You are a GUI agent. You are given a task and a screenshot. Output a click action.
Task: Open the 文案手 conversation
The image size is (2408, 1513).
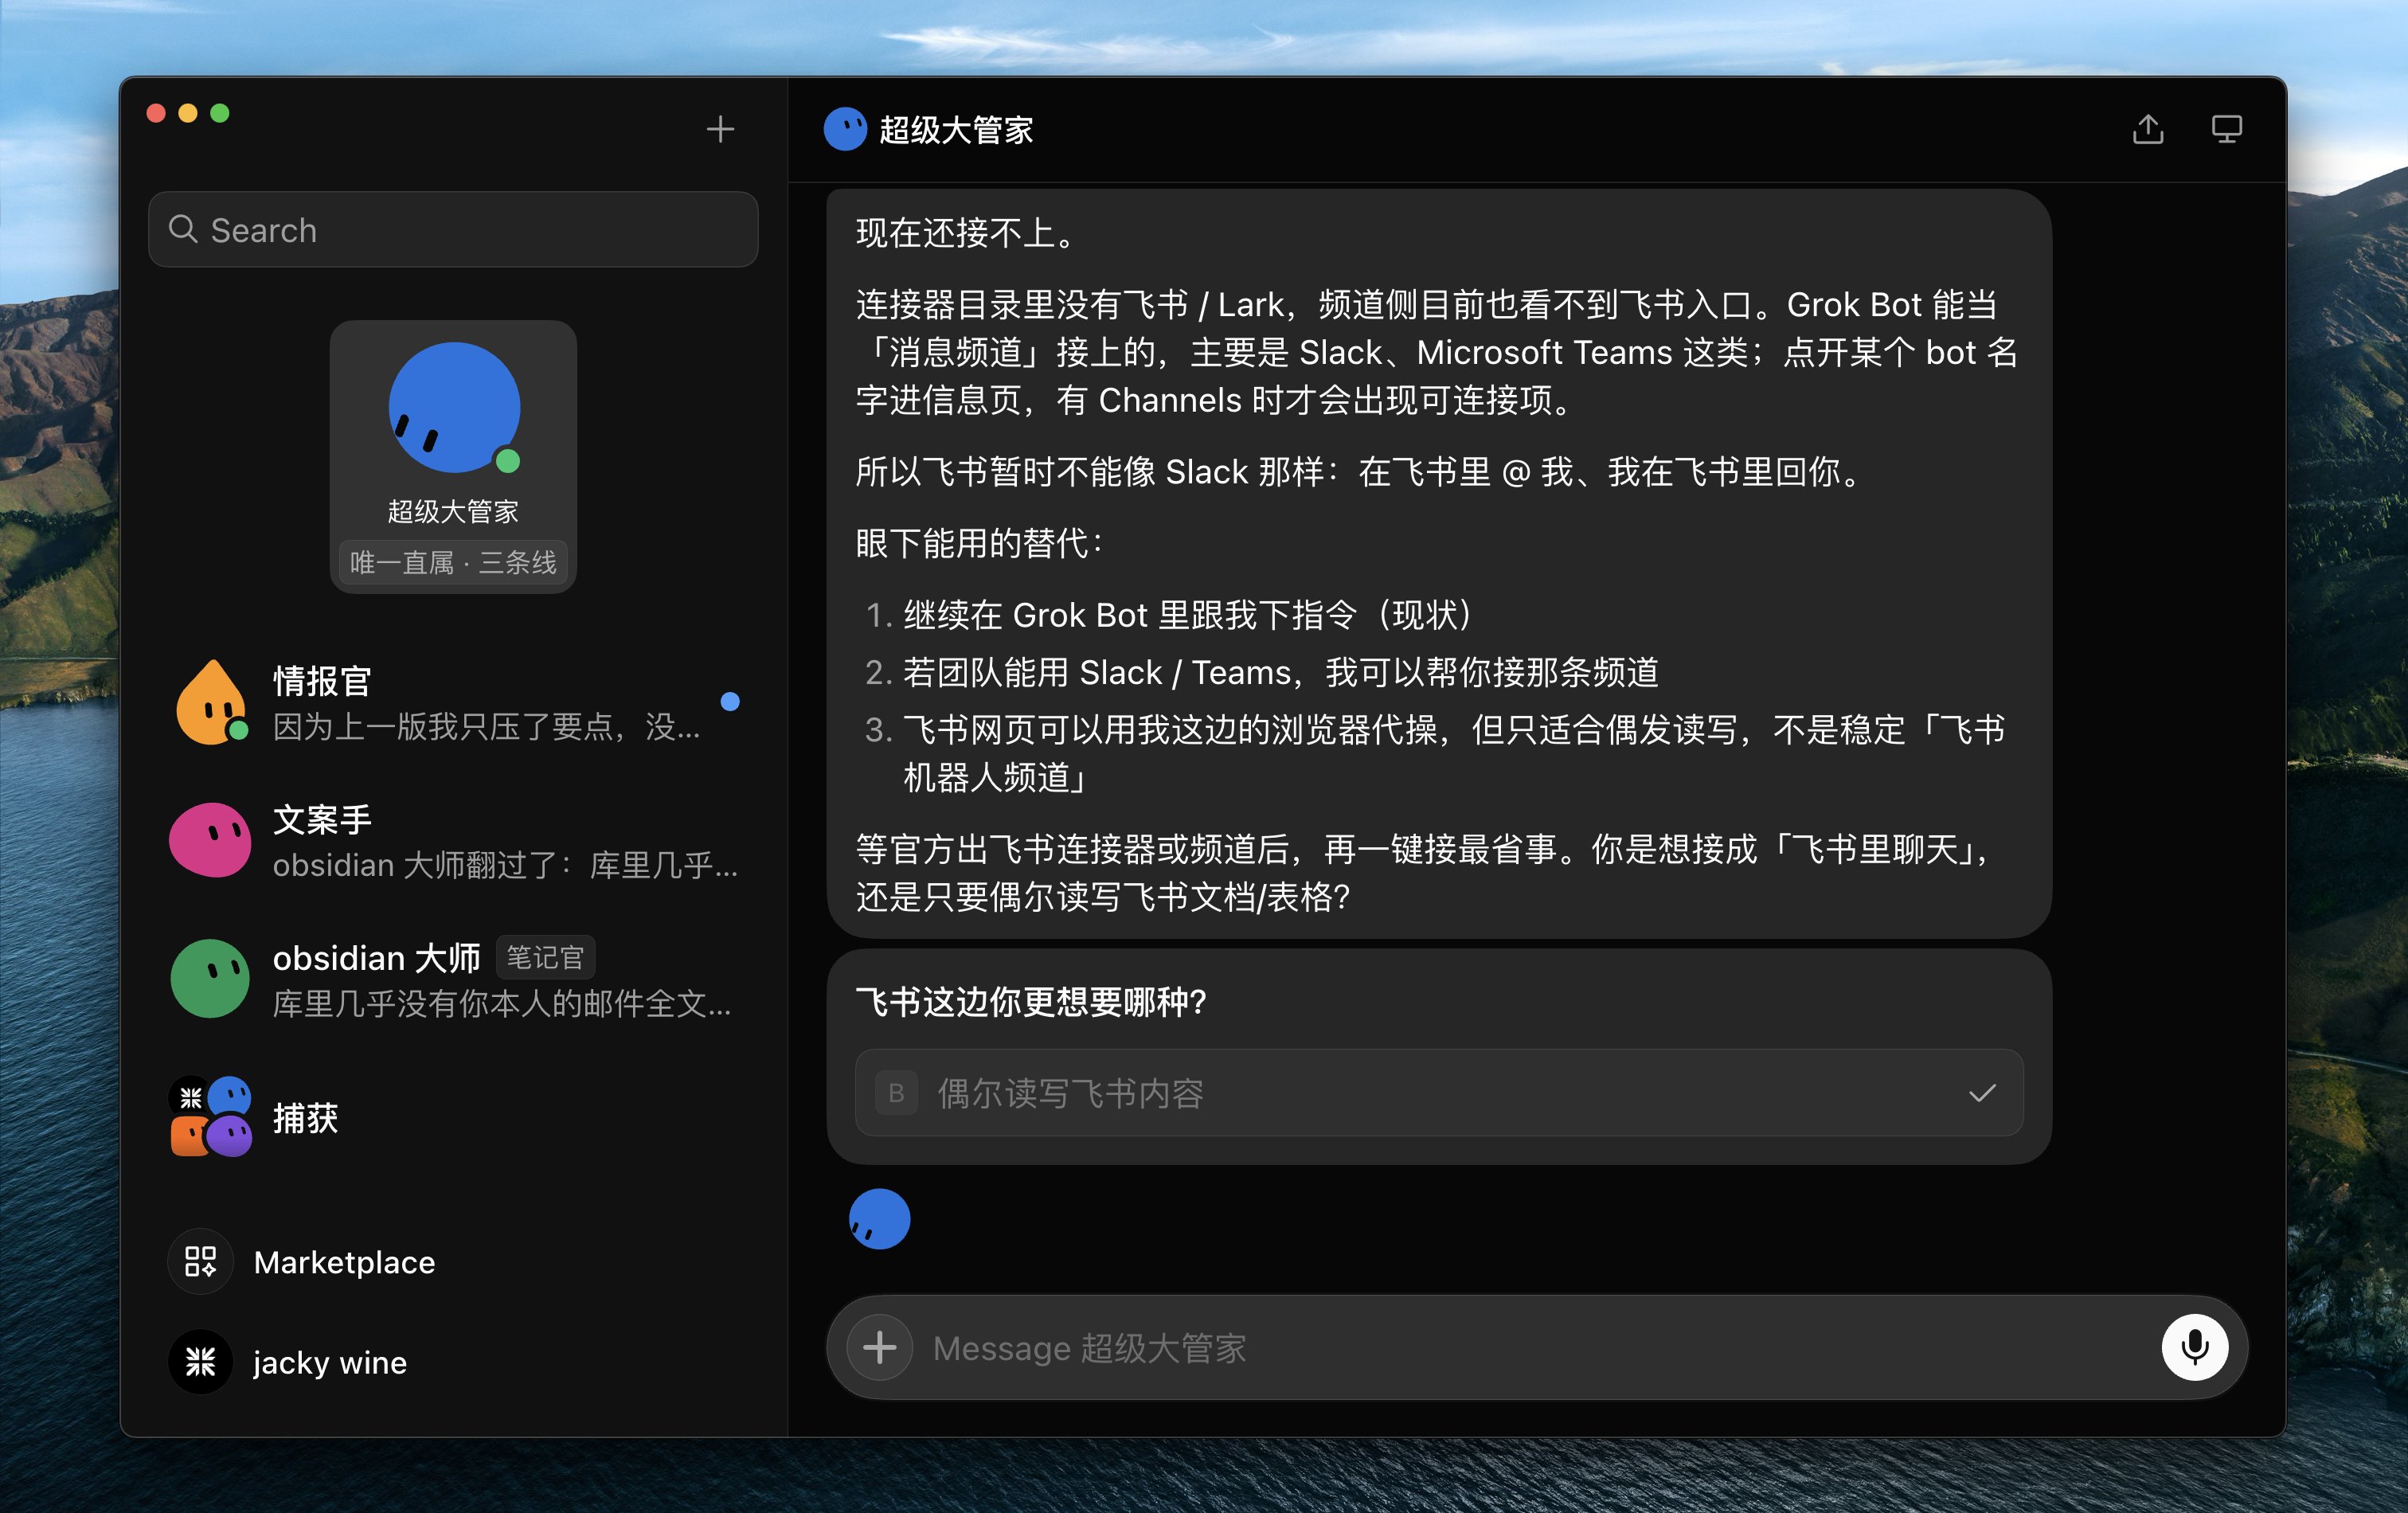[453, 841]
